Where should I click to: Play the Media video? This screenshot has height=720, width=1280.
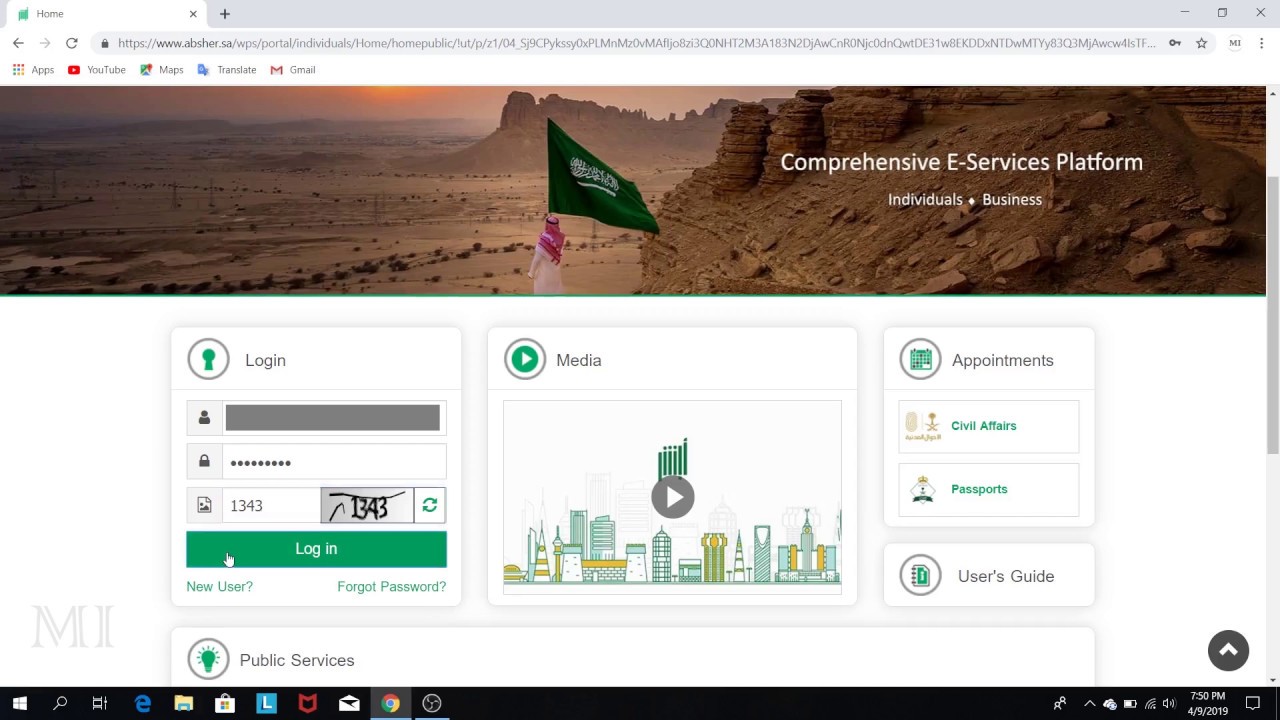672,497
